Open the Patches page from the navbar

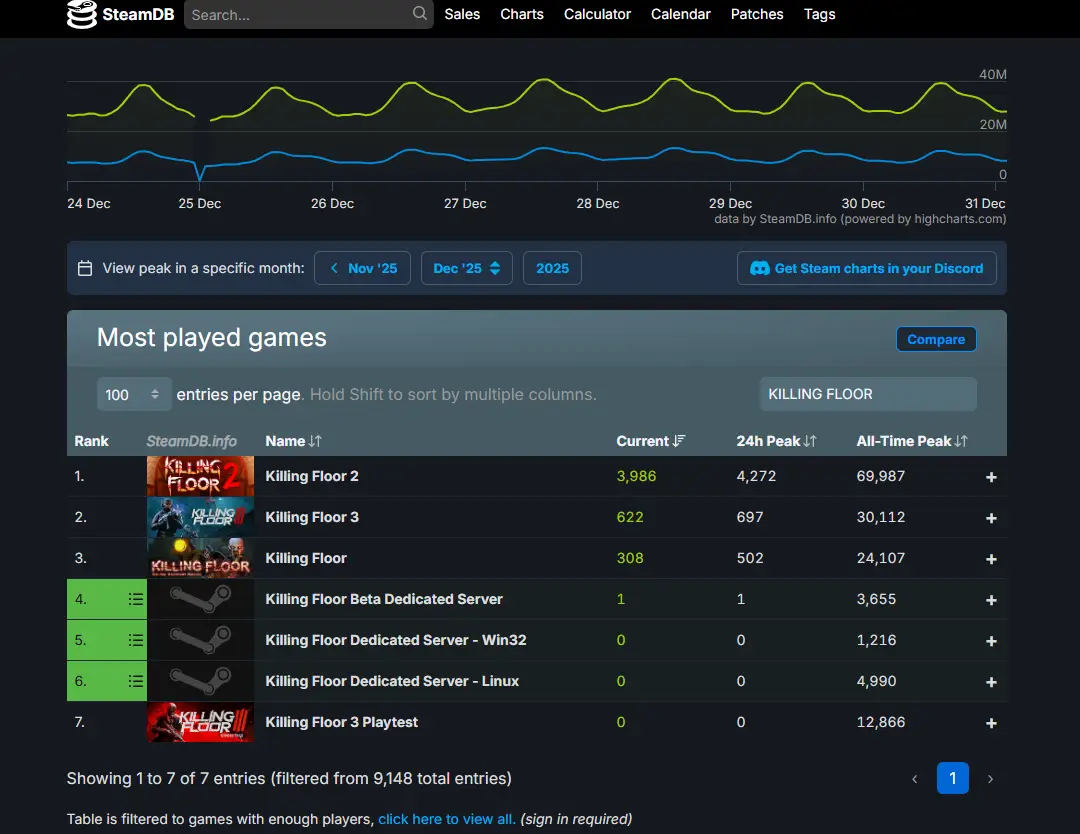click(757, 14)
